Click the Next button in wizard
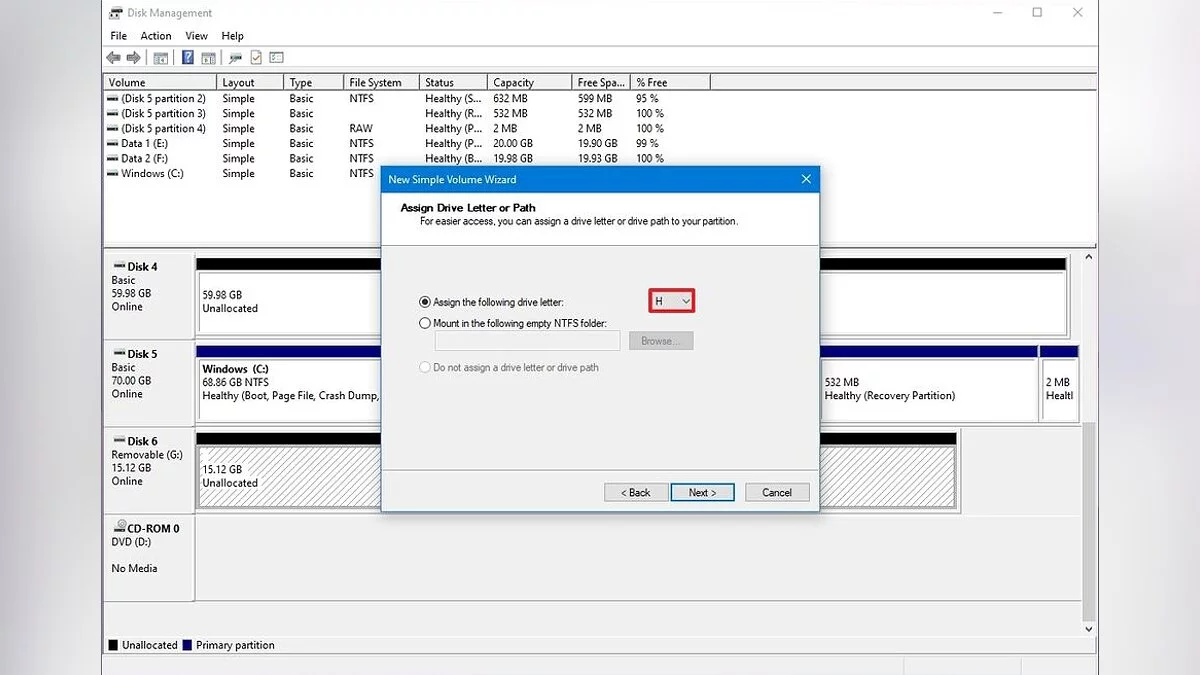Image resolution: width=1200 pixels, height=675 pixels. tap(702, 492)
